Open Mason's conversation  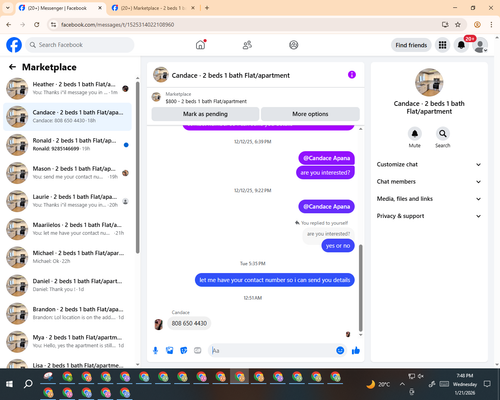pos(68,173)
